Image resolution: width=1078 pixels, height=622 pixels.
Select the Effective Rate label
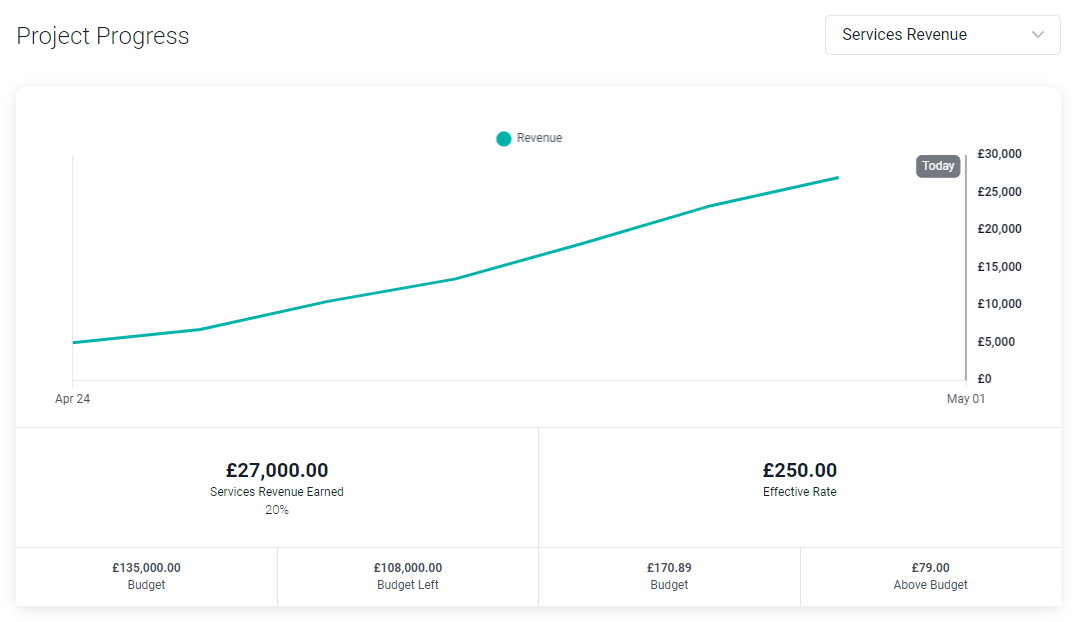point(800,491)
